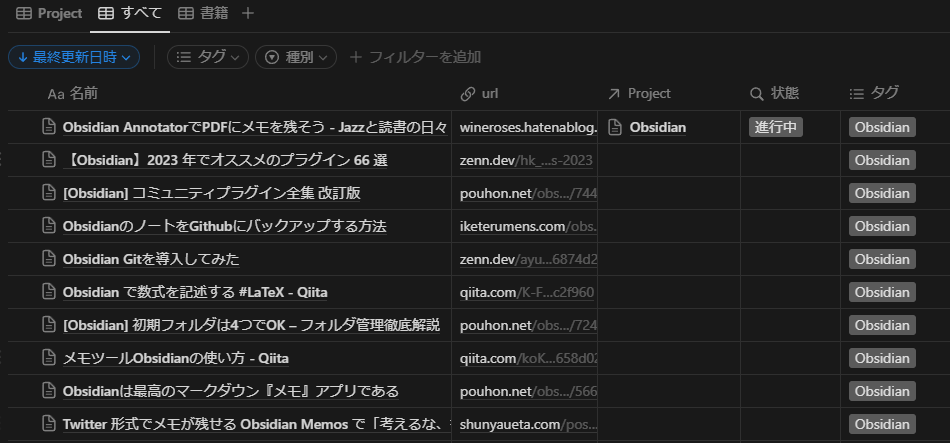Click page icon of Githubにバックアップ row
The width and height of the screenshot is (950, 443).
[48, 226]
